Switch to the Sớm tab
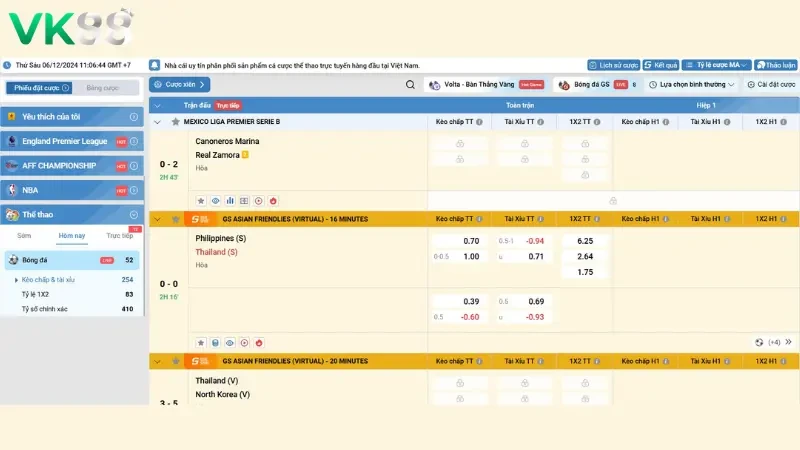This screenshot has height=450, width=800. pyautogui.click(x=24, y=236)
